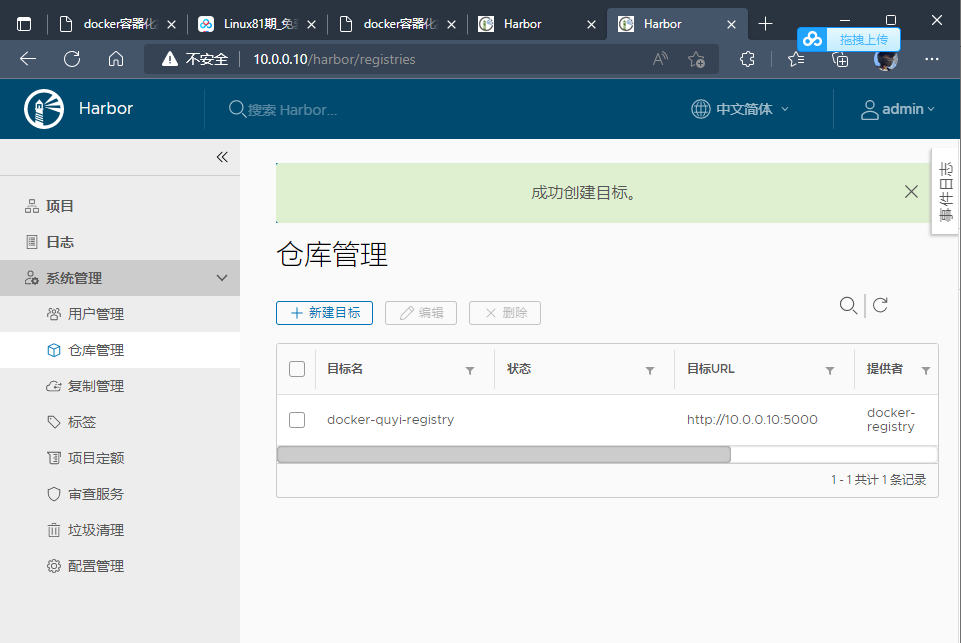961x643 pixels.
Task: Click the 不安全 security warning indicator
Action: (194, 59)
